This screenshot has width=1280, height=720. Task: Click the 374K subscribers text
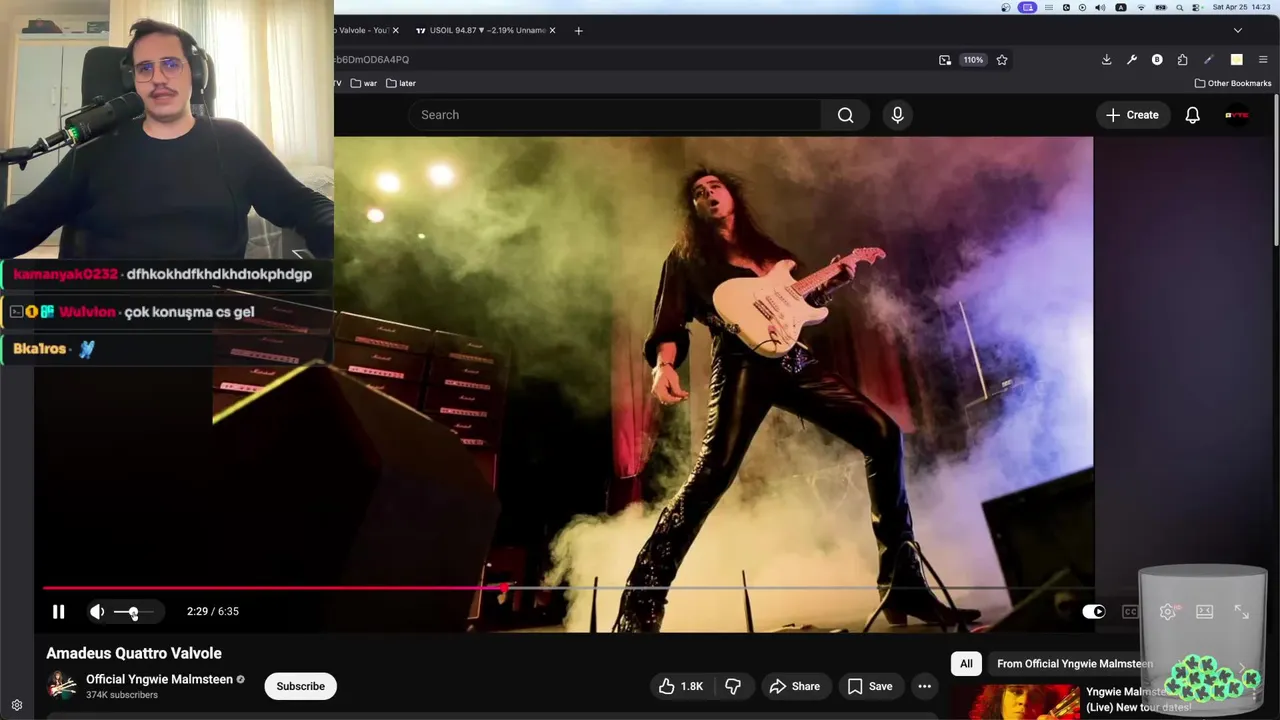(122, 695)
